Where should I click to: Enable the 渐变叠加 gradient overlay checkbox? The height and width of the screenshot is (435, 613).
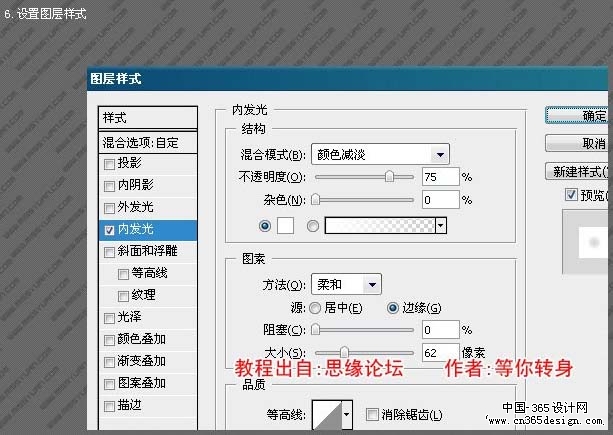click(109, 362)
